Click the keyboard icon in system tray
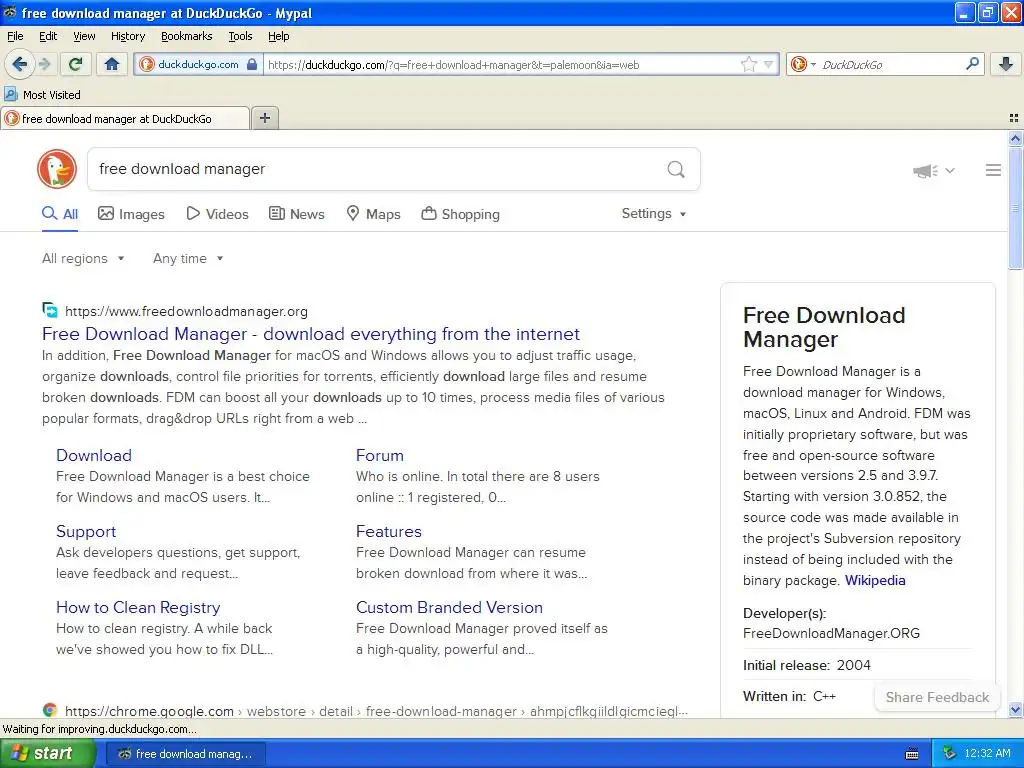The height and width of the screenshot is (768, 1024). pos(912,754)
